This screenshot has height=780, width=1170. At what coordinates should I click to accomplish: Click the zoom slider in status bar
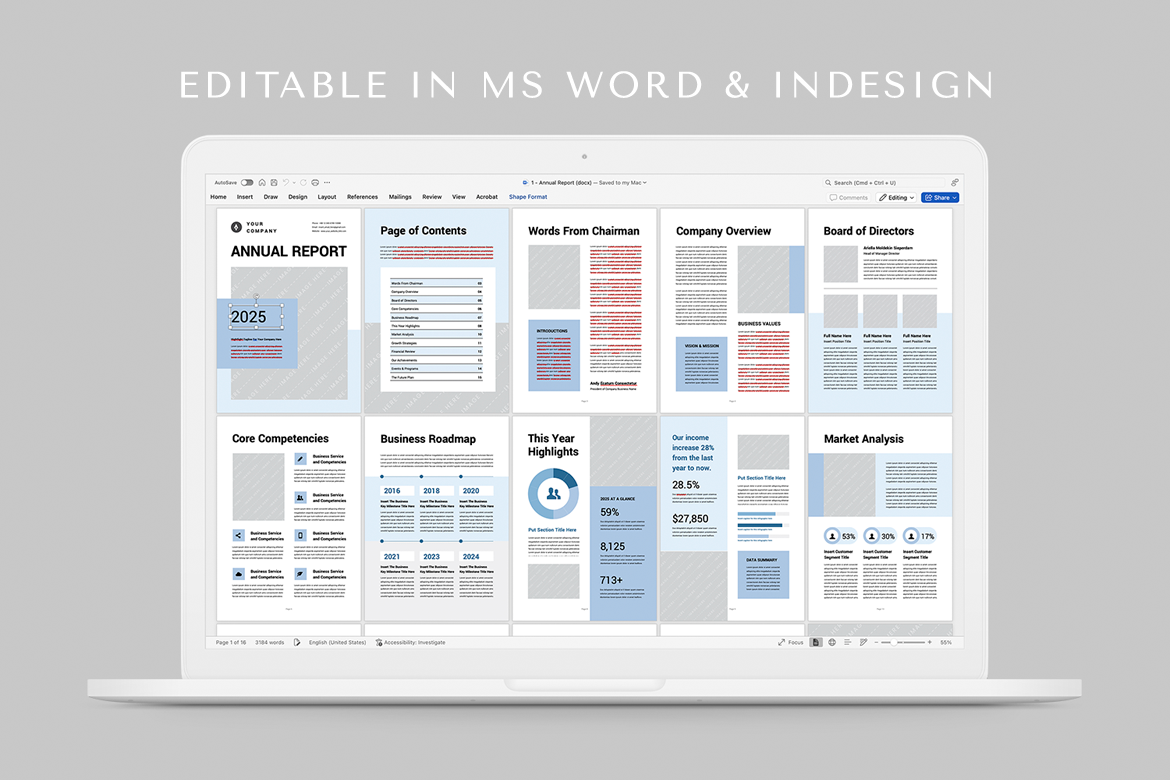896,642
